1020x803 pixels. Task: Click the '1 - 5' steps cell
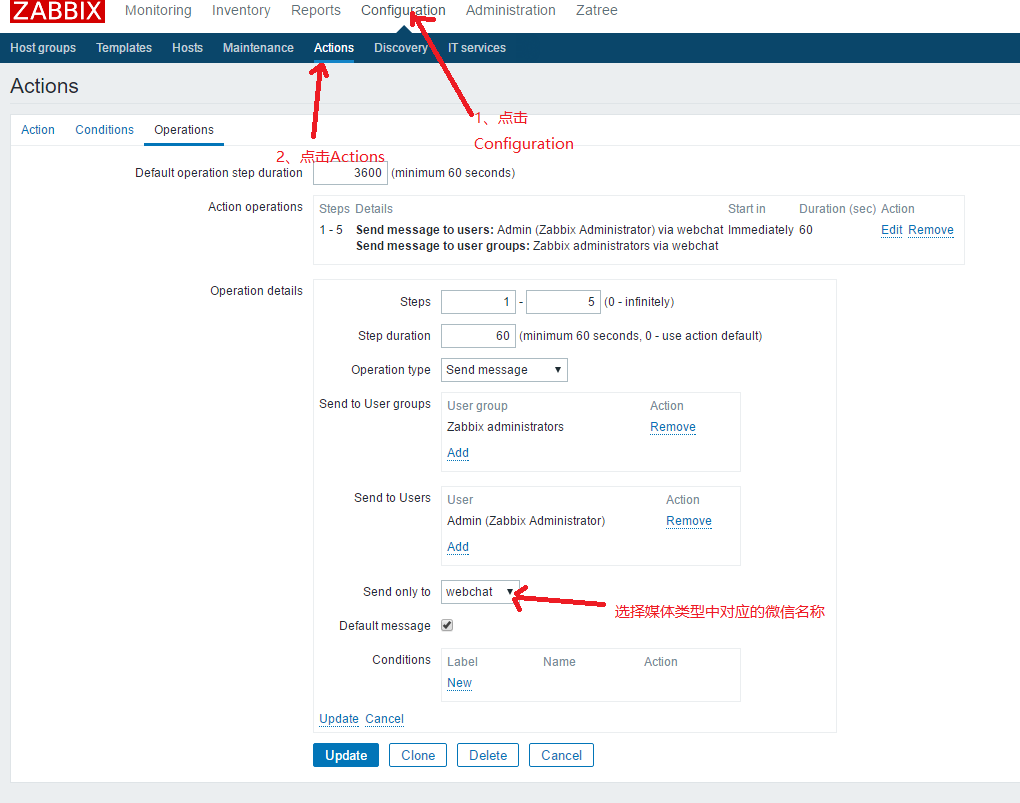[331, 230]
